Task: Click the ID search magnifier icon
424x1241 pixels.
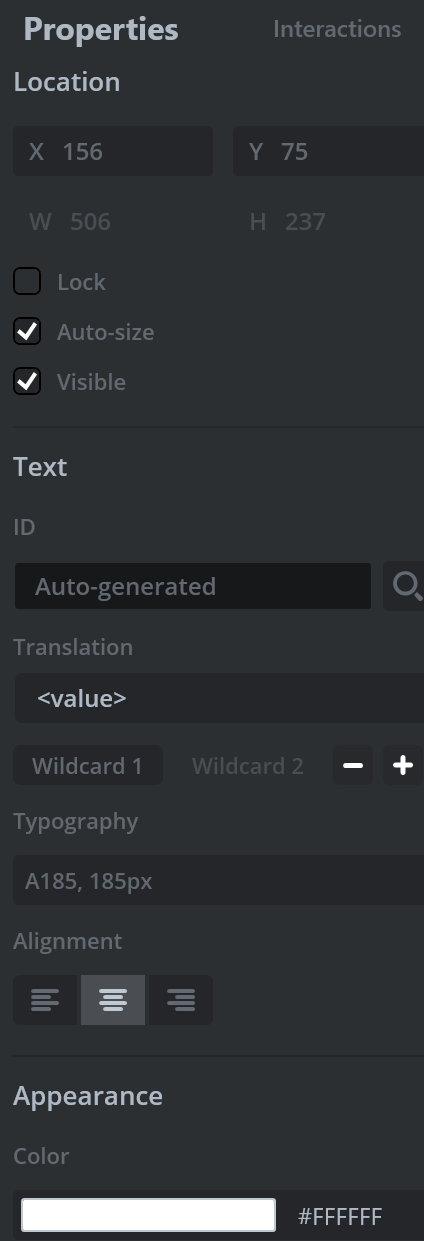Action: pos(405,586)
